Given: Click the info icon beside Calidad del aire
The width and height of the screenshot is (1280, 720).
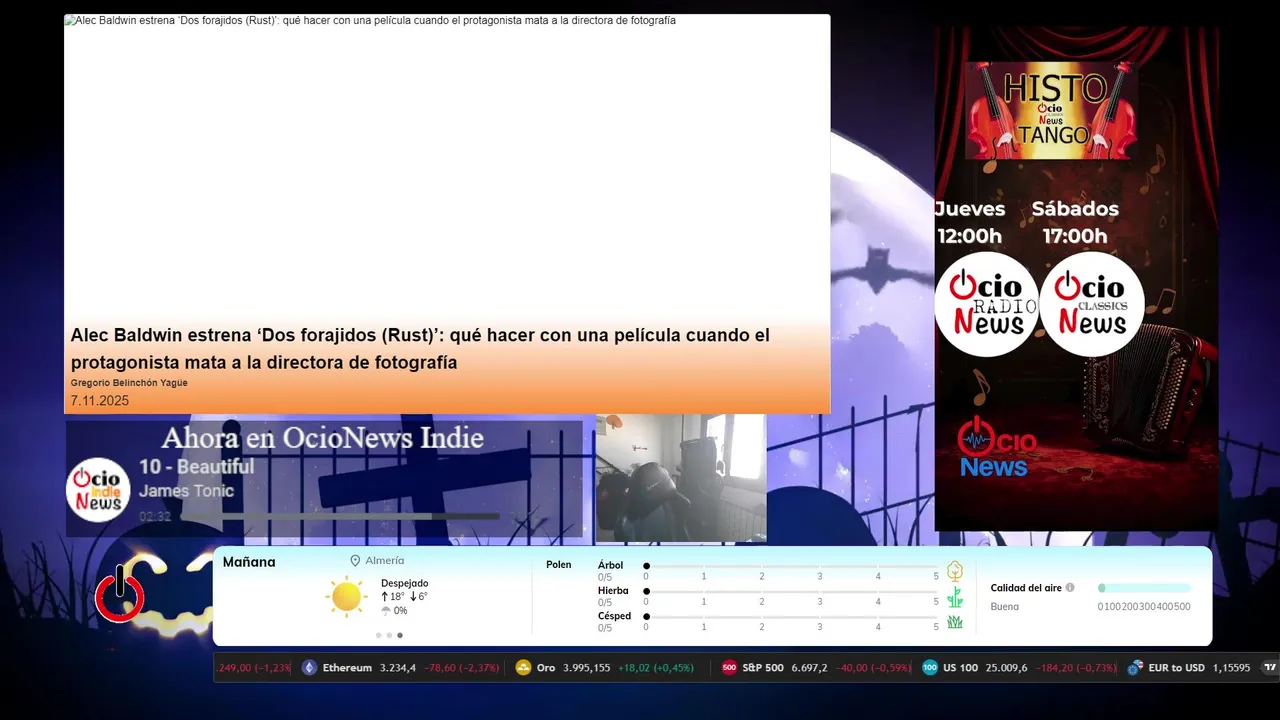Looking at the screenshot, I should 1070,588.
